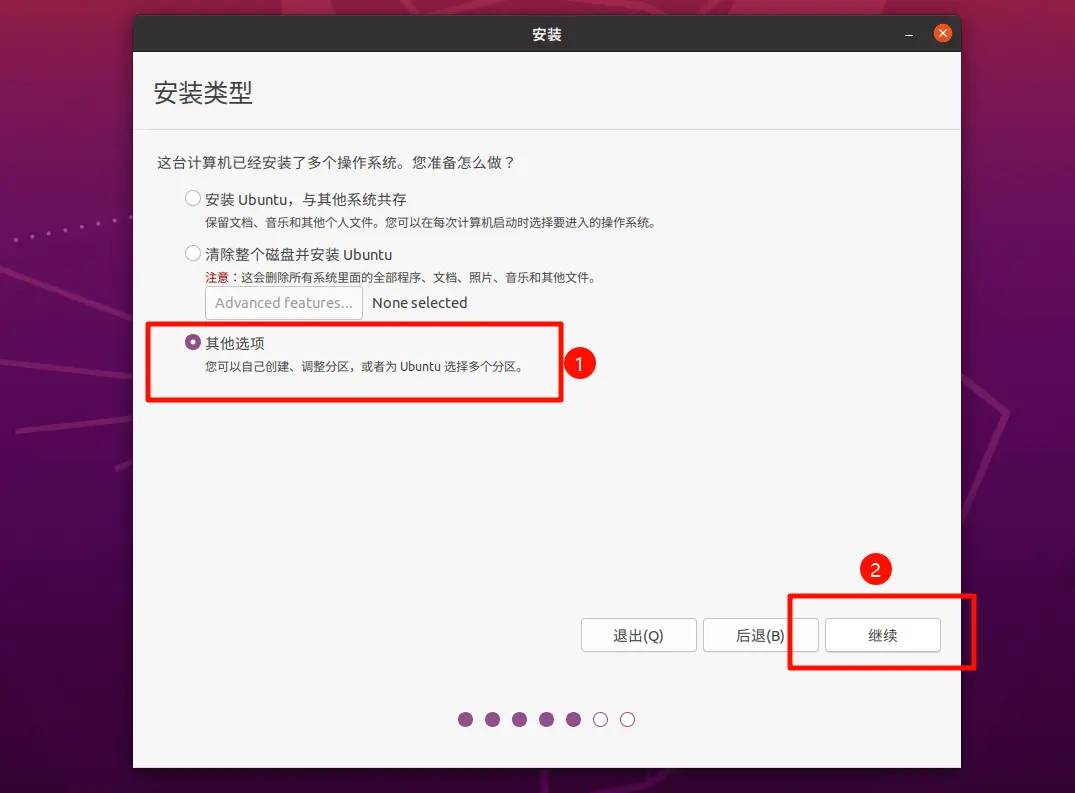Click the Advanced features... button
Viewport: 1075px width, 793px height.
click(x=284, y=303)
